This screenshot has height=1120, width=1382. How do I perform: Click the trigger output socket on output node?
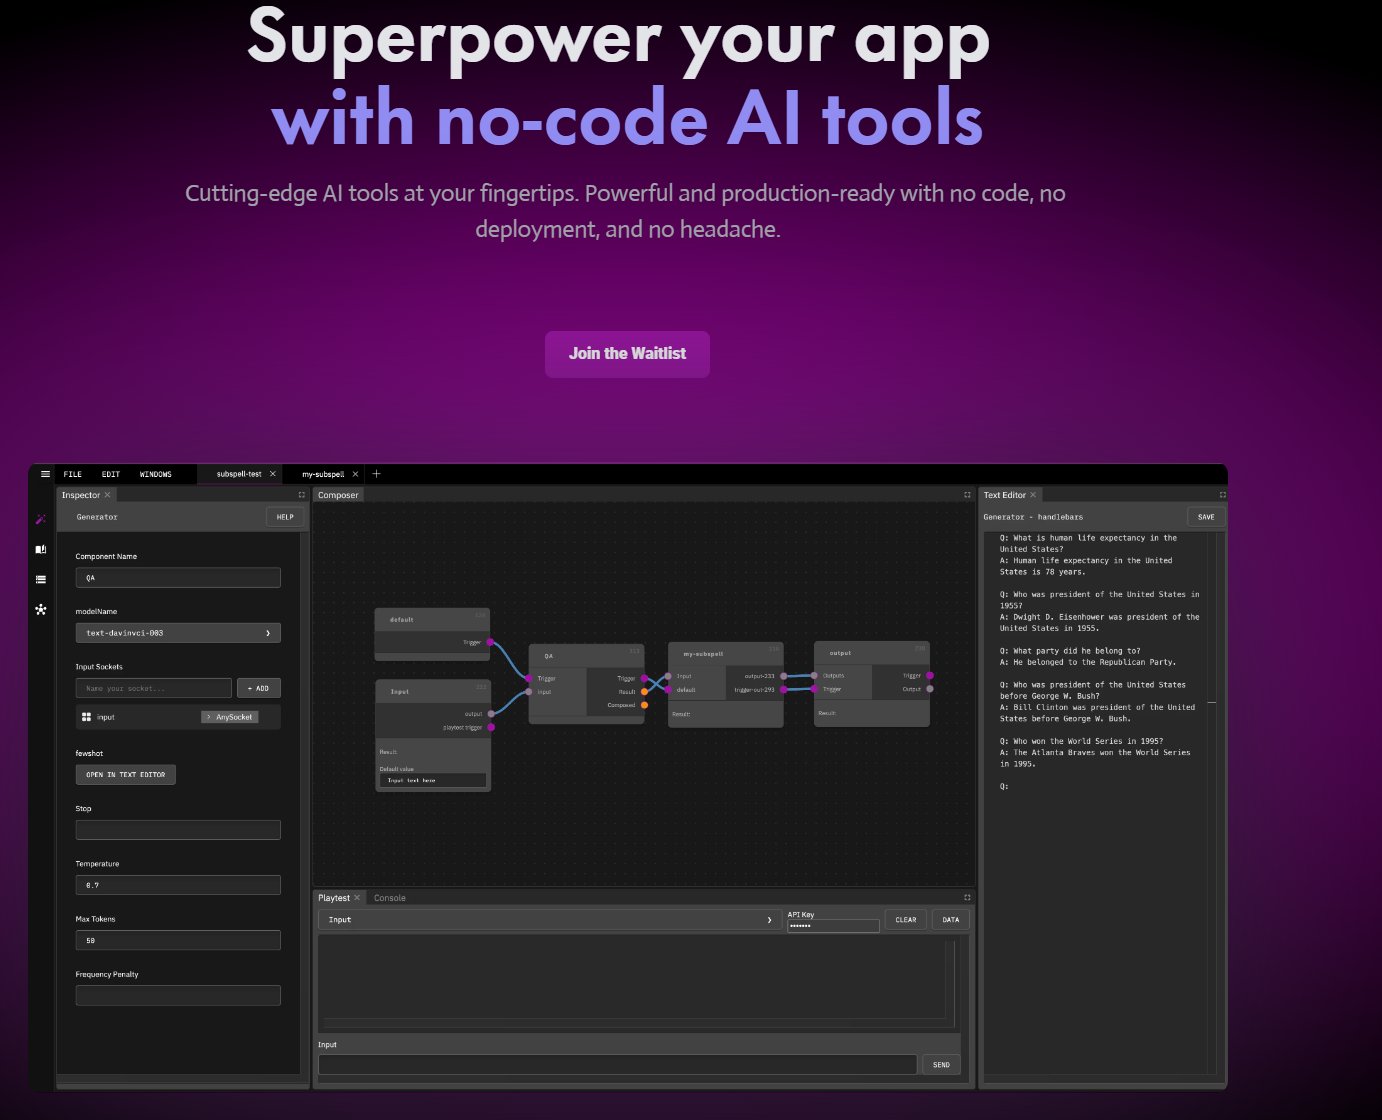930,676
